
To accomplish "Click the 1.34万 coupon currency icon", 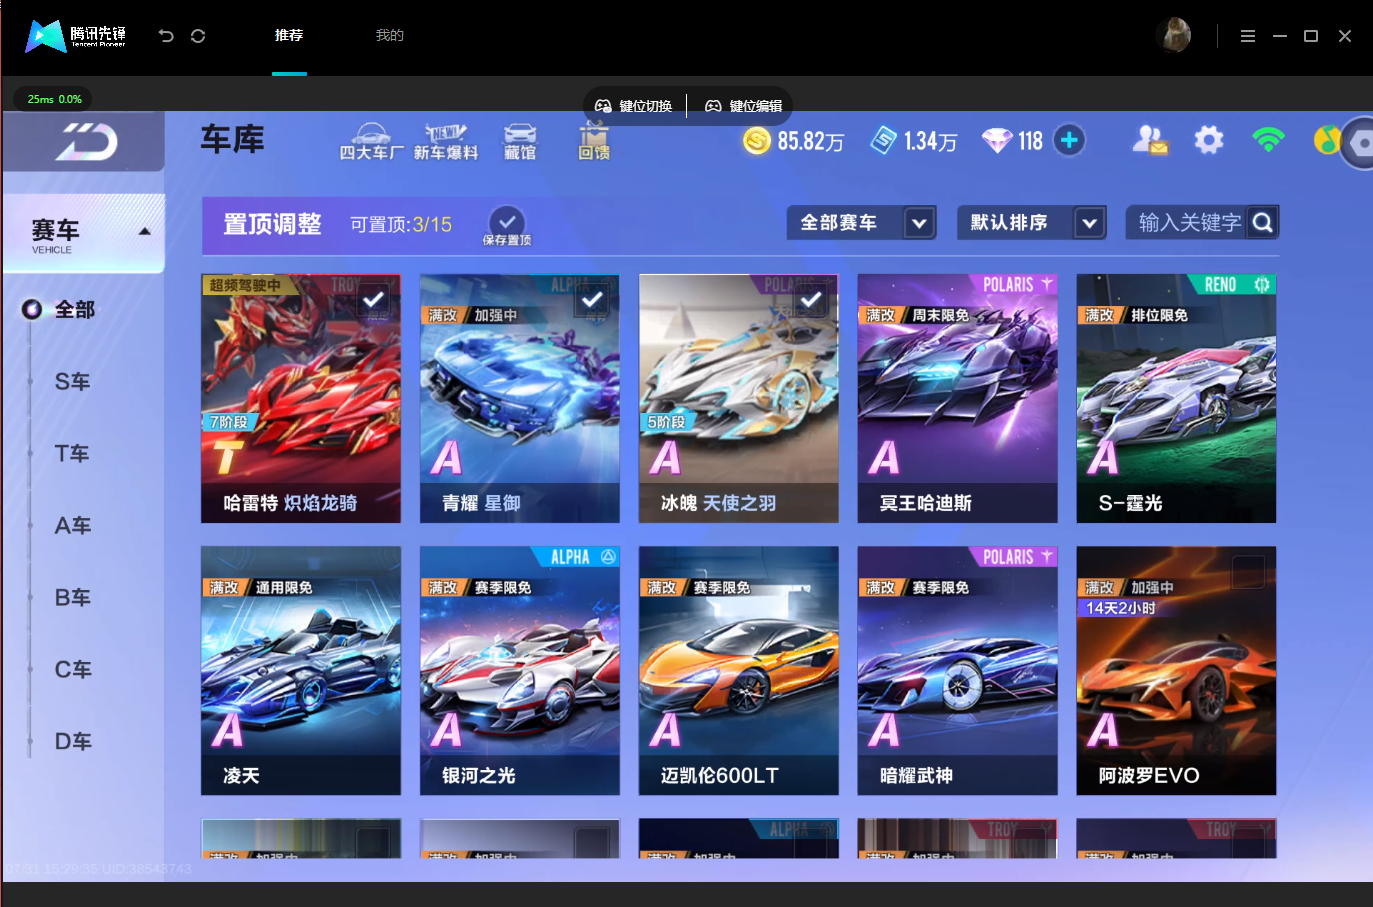I will click(x=883, y=141).
